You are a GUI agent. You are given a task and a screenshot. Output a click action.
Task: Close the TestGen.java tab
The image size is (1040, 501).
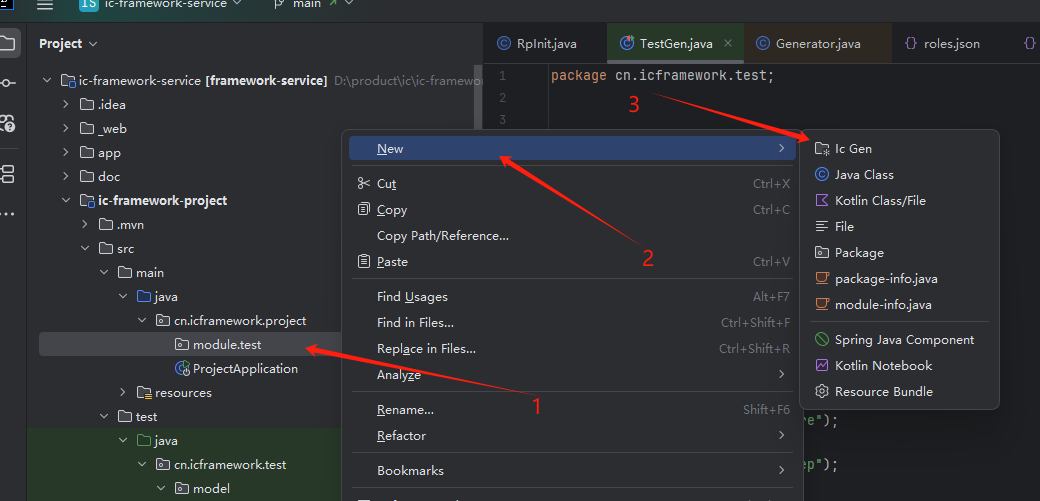[728, 44]
